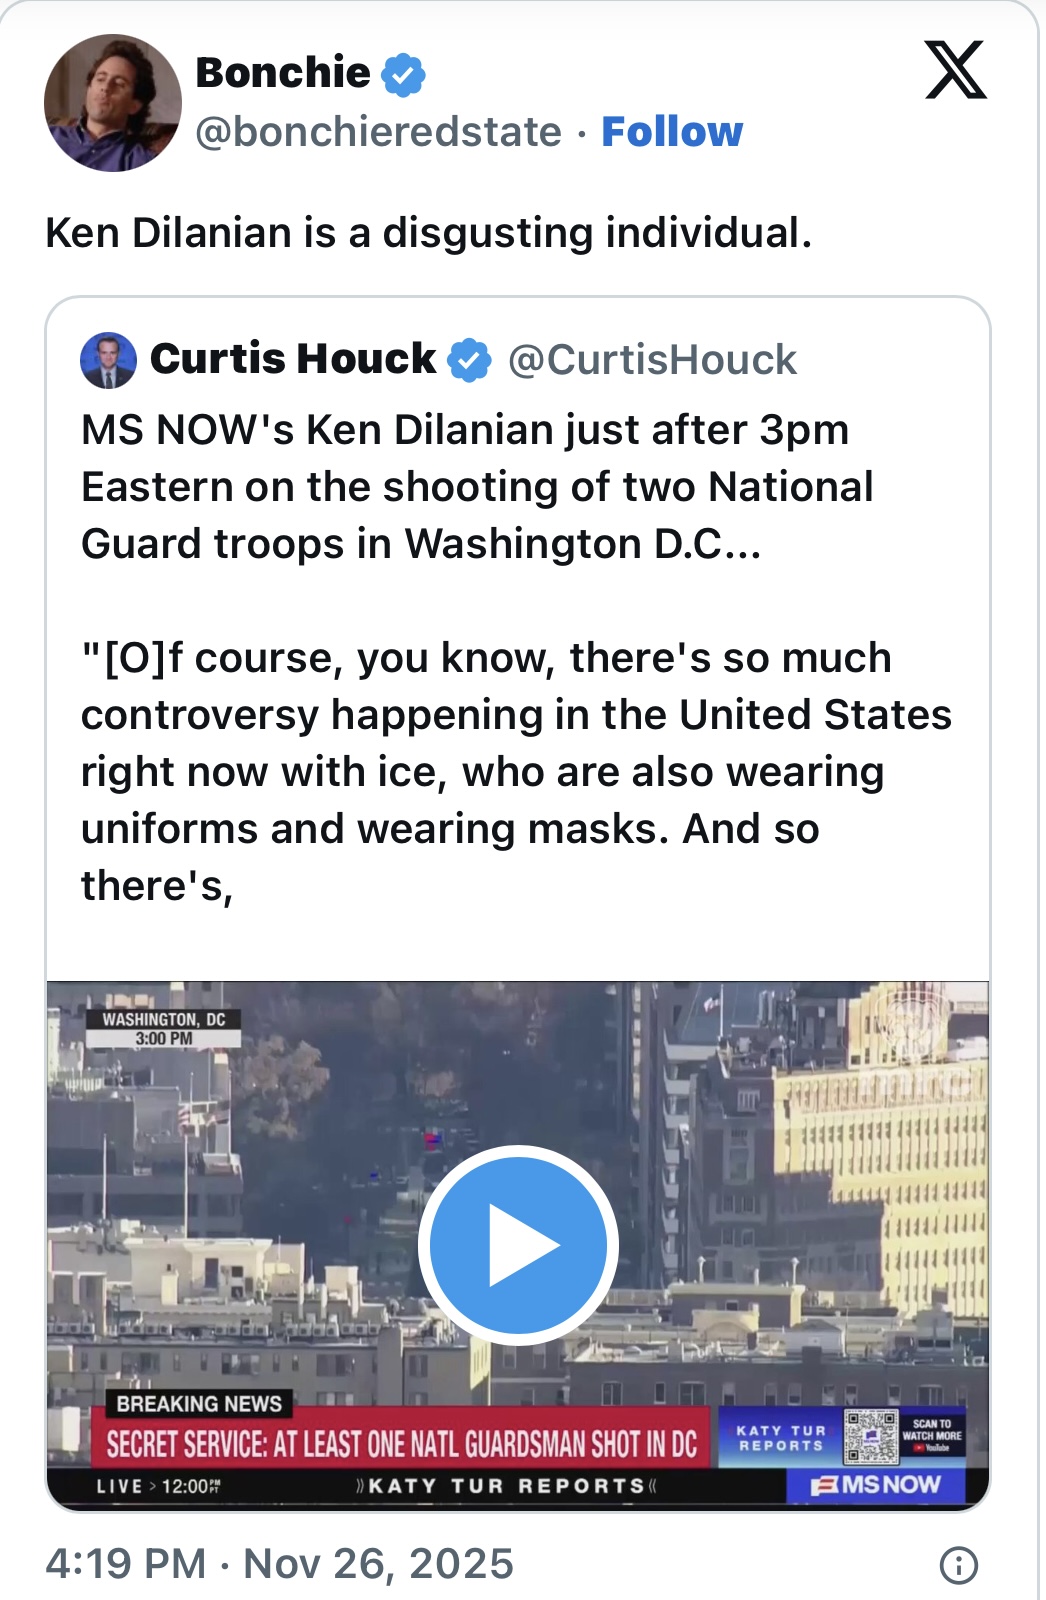Open the Curtis Houck display name
Image resolution: width=1046 pixels, height=1600 pixels.
[x=292, y=359]
